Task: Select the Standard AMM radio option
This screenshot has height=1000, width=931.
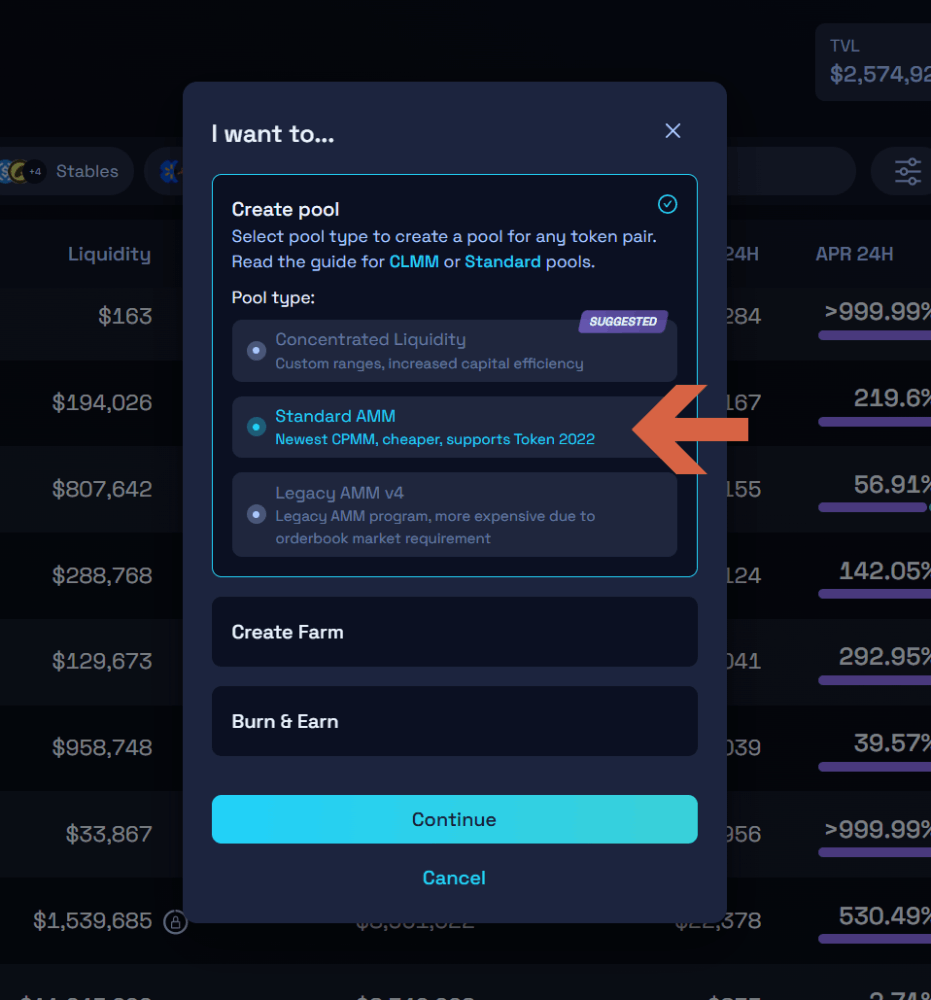Action: coord(256,427)
